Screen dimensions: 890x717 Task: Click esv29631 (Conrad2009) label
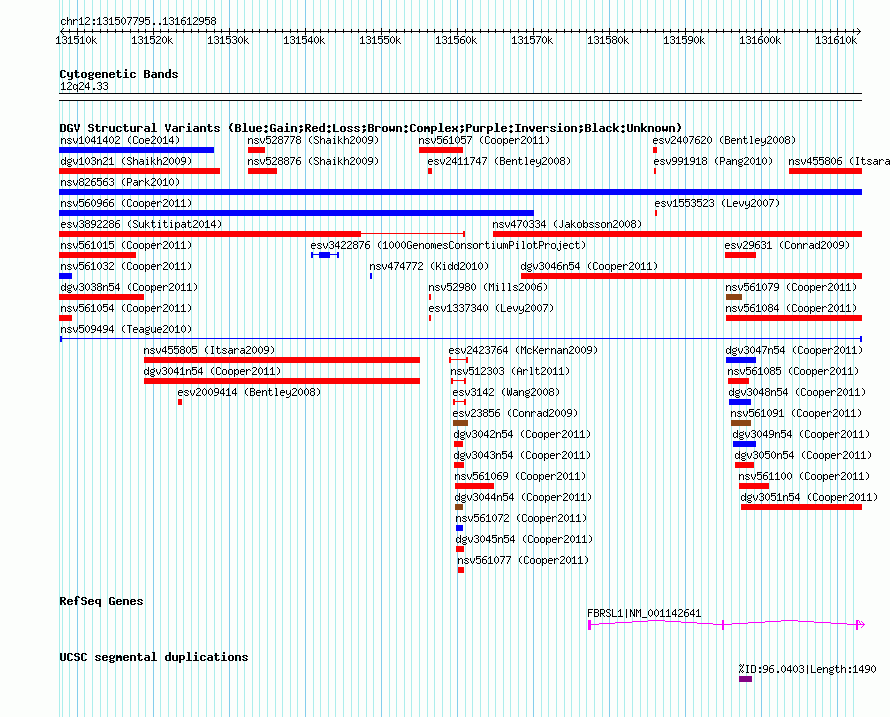787,245
